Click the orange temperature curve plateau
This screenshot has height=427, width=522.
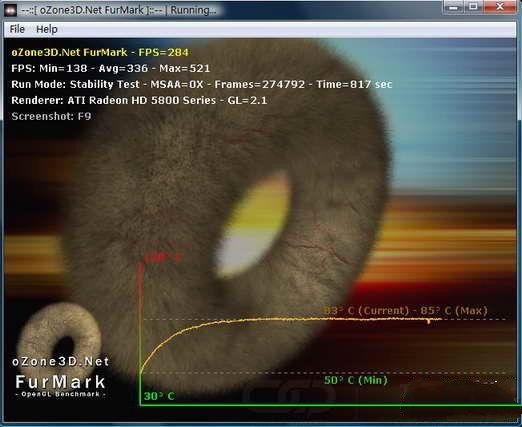point(333,319)
